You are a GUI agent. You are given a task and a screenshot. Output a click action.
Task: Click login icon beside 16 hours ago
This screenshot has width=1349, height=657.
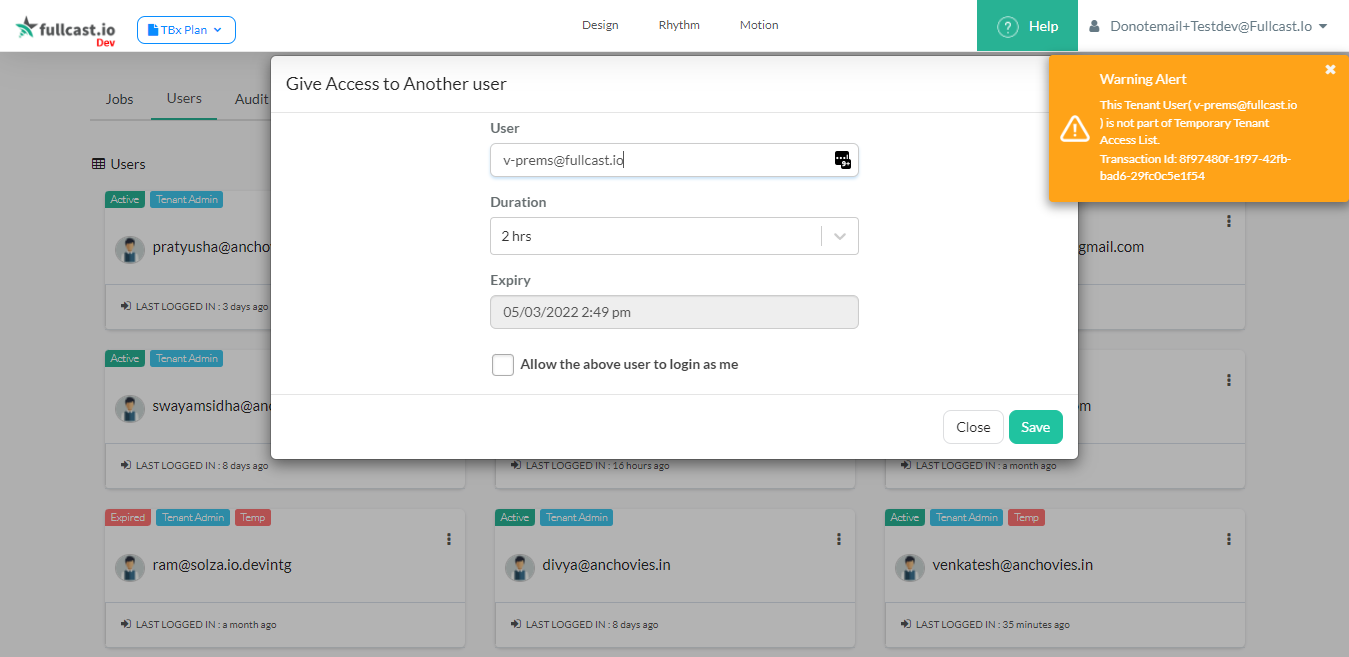click(516, 465)
